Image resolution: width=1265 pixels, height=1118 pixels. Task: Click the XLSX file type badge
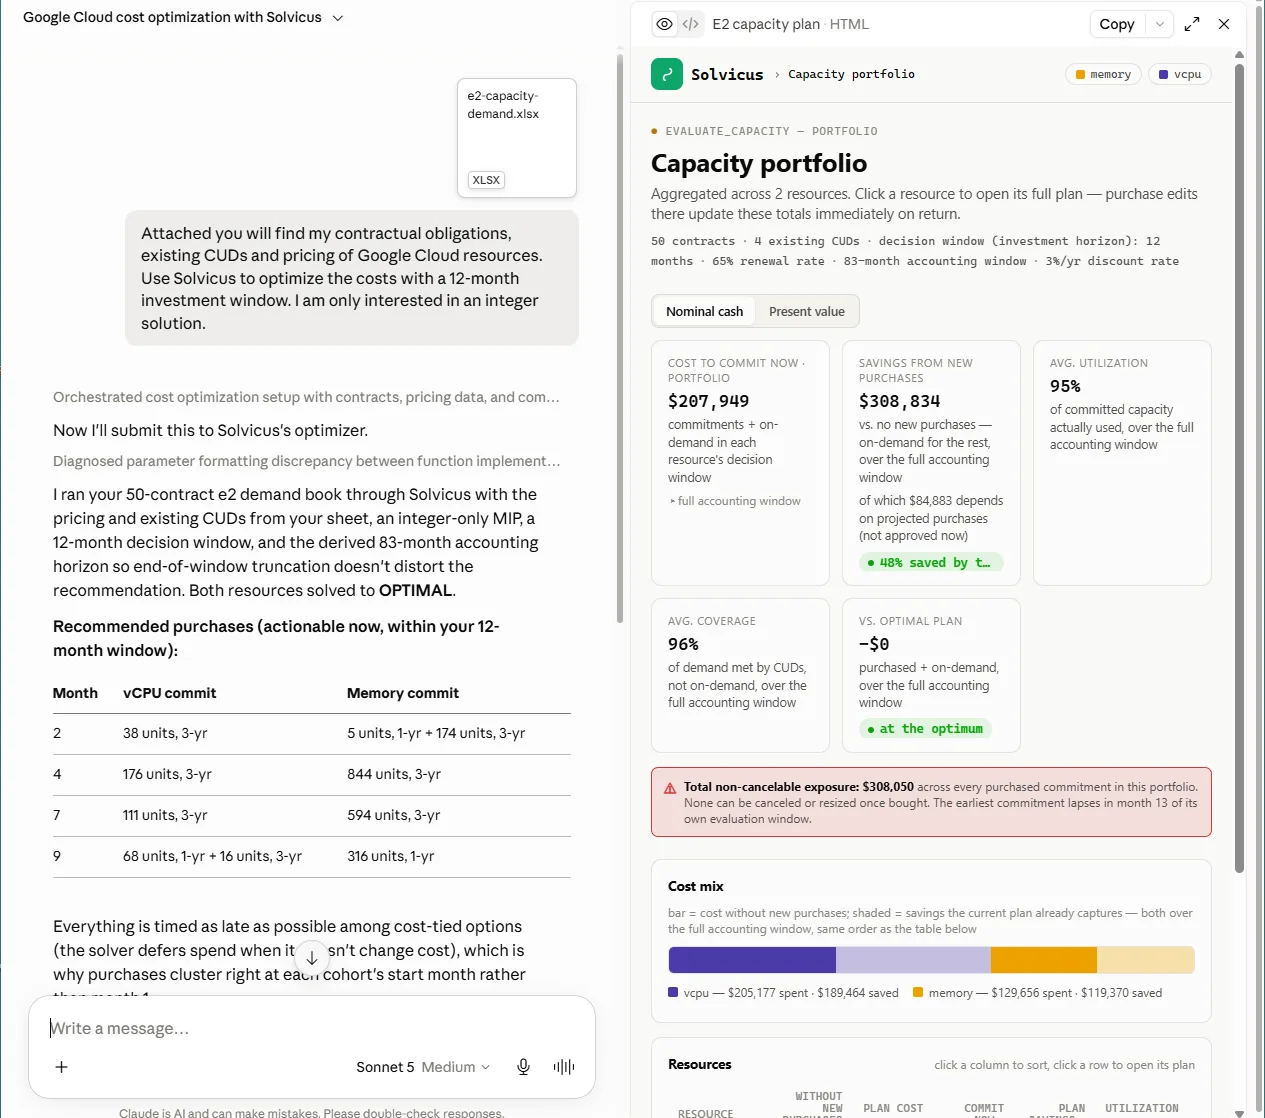486,180
